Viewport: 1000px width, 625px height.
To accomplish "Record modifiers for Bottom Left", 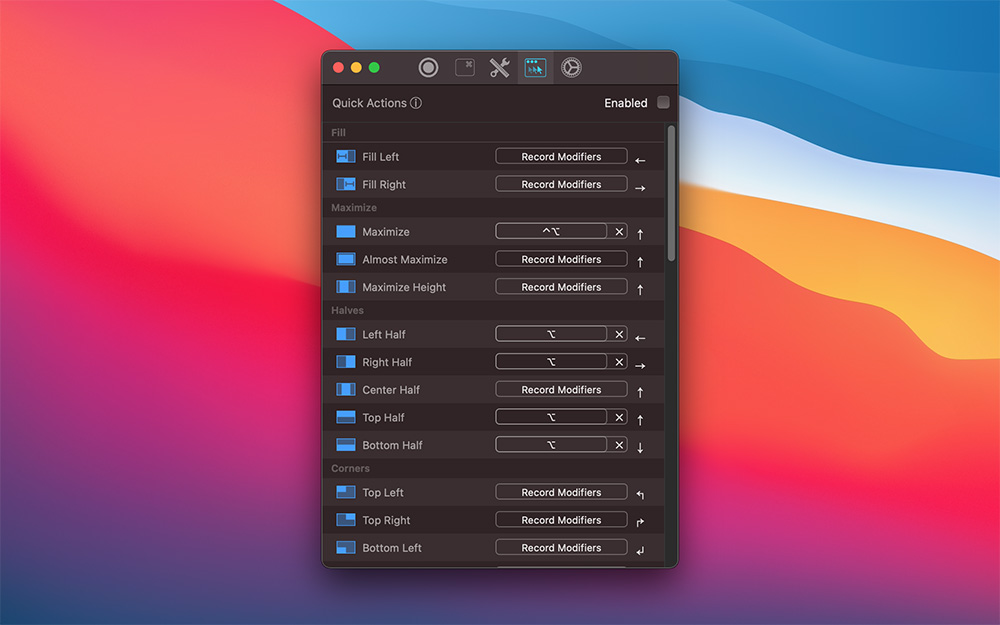I will pos(561,548).
